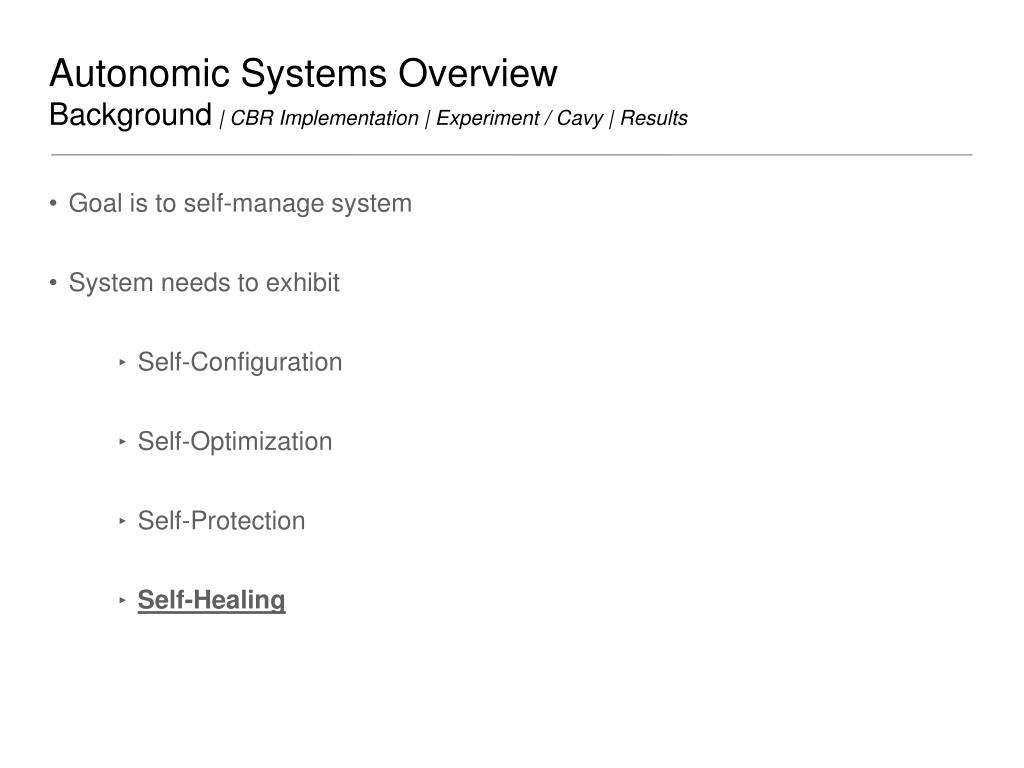Select the arrow bullet before Self-Configuration
The image size is (1024, 768).
122,362
